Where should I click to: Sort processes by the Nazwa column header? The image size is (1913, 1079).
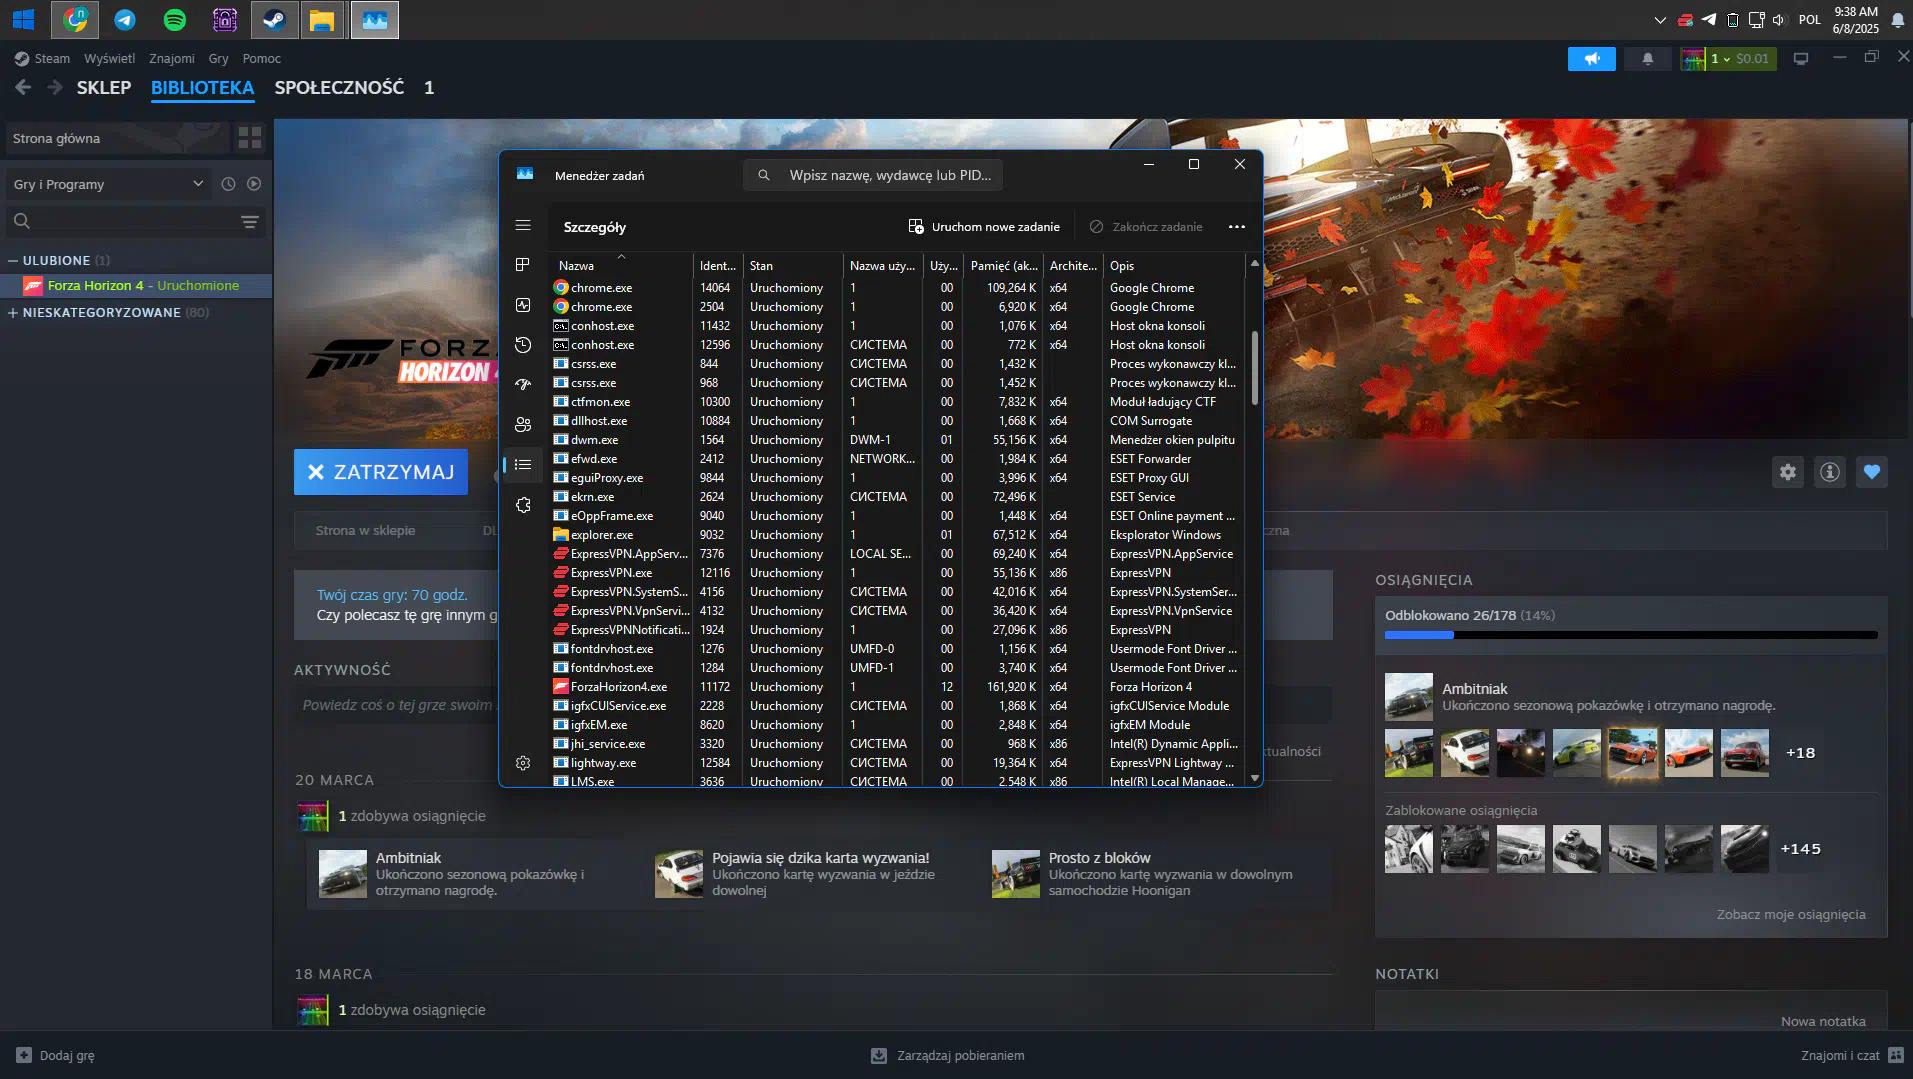click(620, 265)
